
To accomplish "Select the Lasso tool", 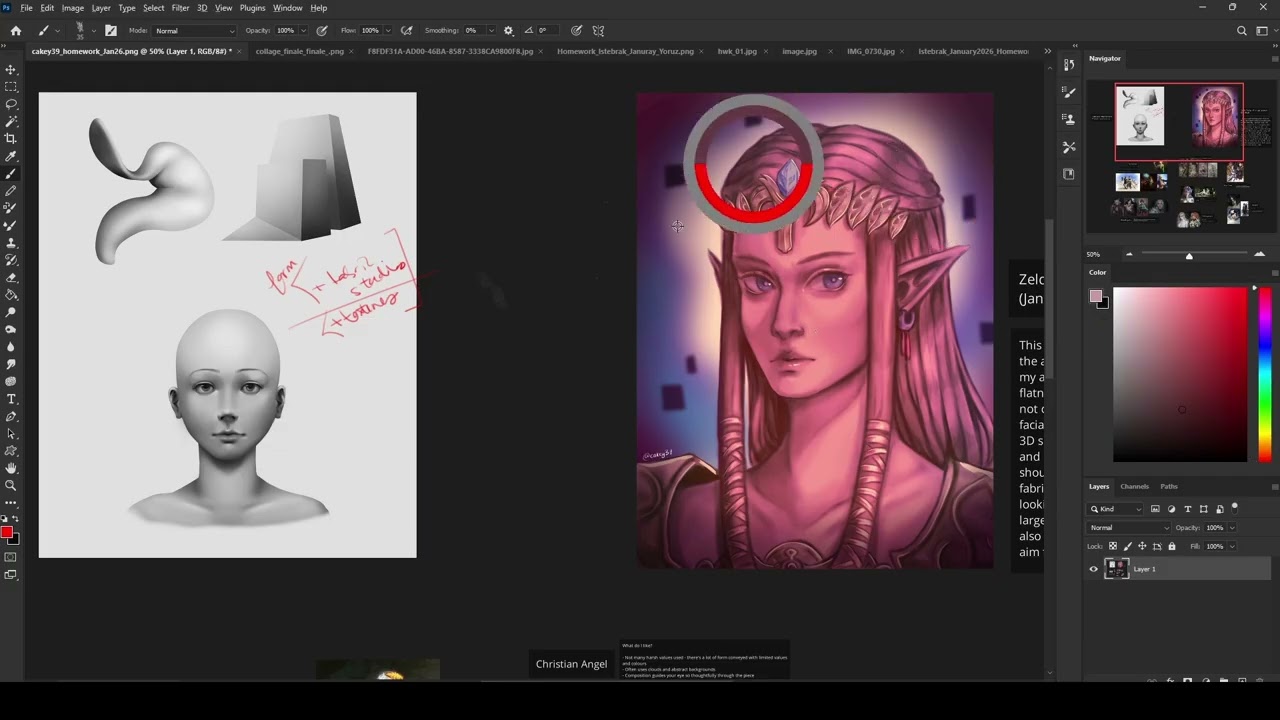I will (11, 104).
